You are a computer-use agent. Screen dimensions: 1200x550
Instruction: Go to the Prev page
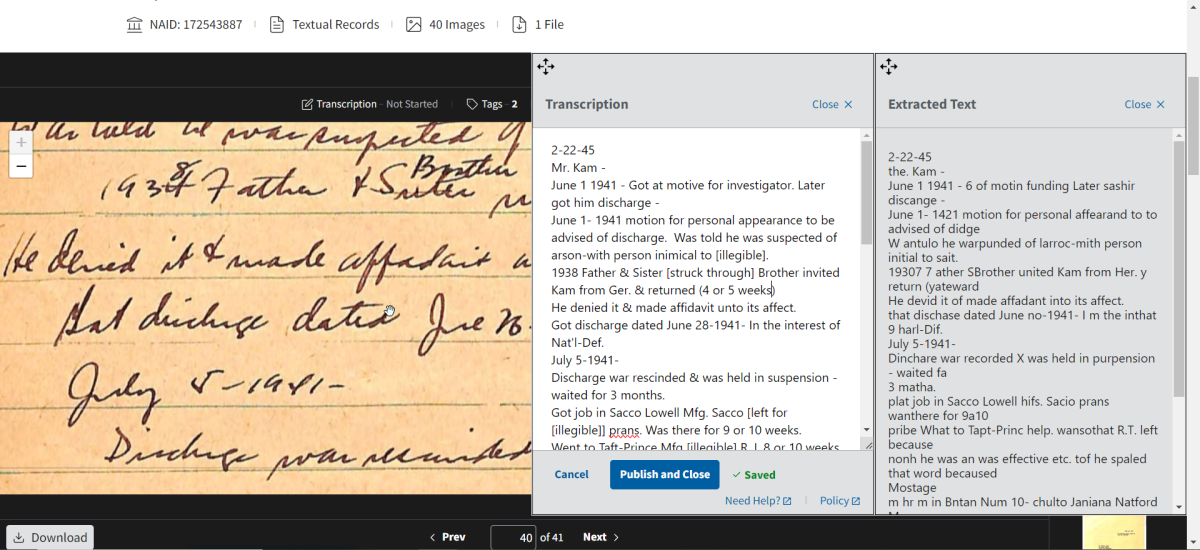(447, 537)
